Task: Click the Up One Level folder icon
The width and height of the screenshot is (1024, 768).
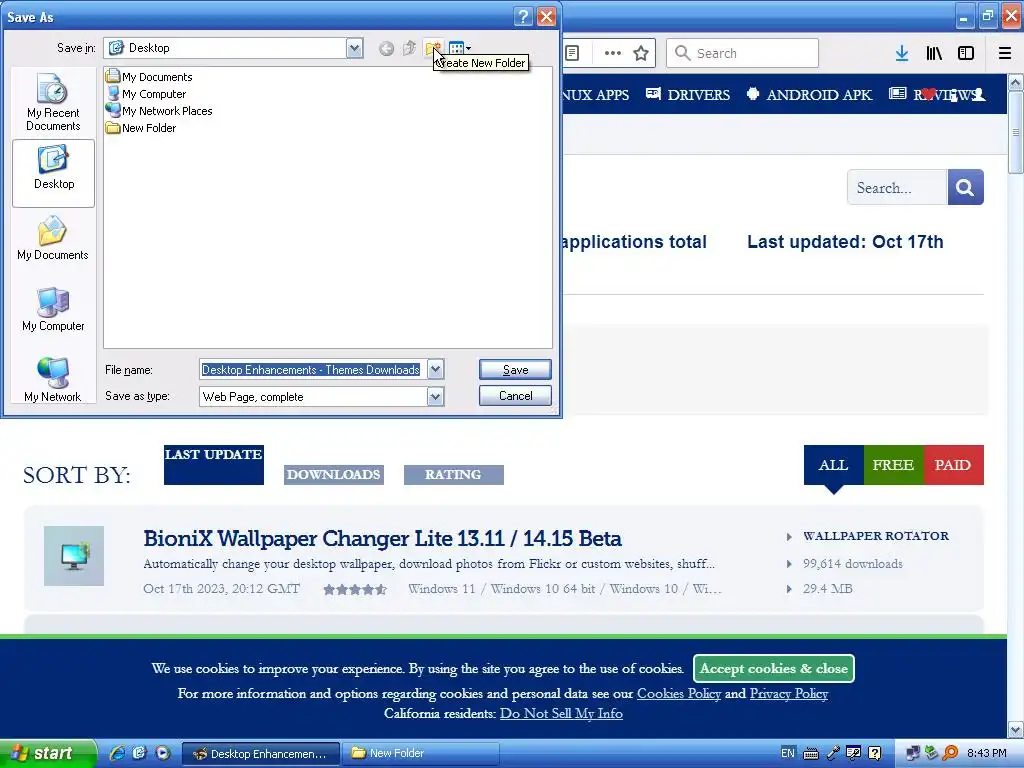Action: (x=409, y=48)
